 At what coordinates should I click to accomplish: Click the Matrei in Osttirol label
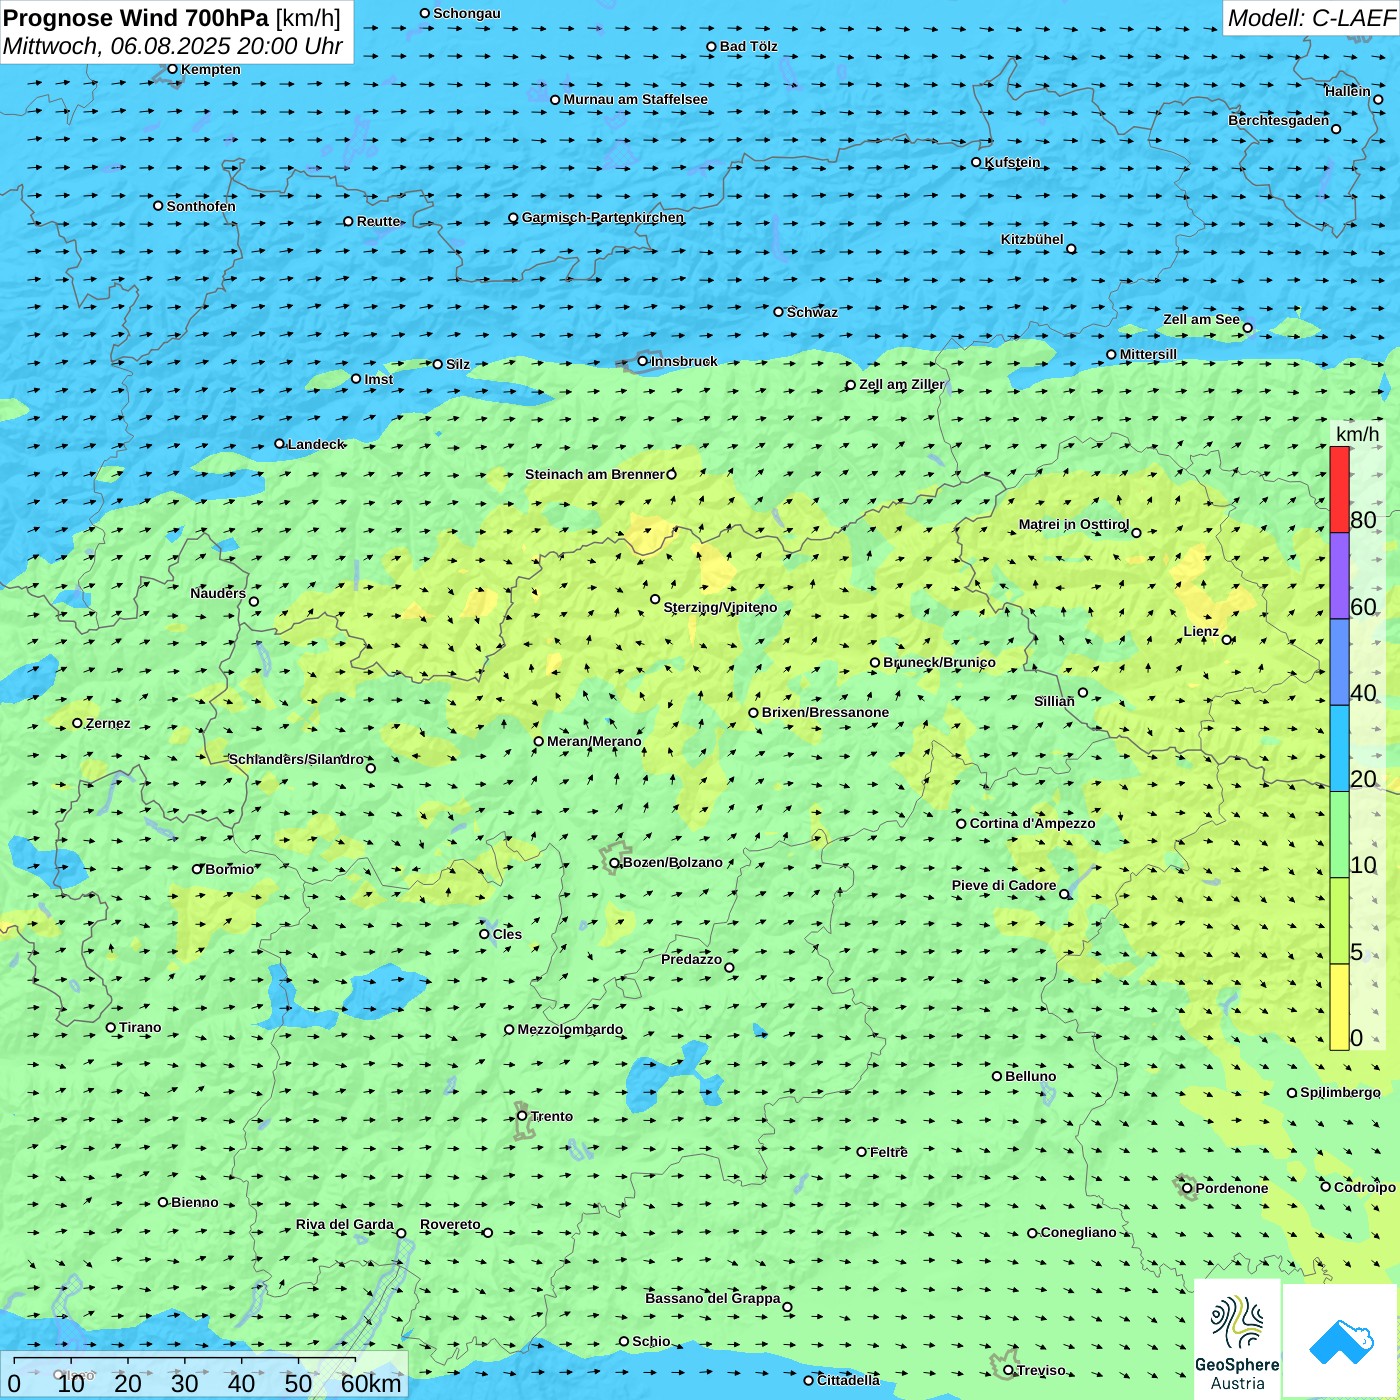coord(1074,524)
